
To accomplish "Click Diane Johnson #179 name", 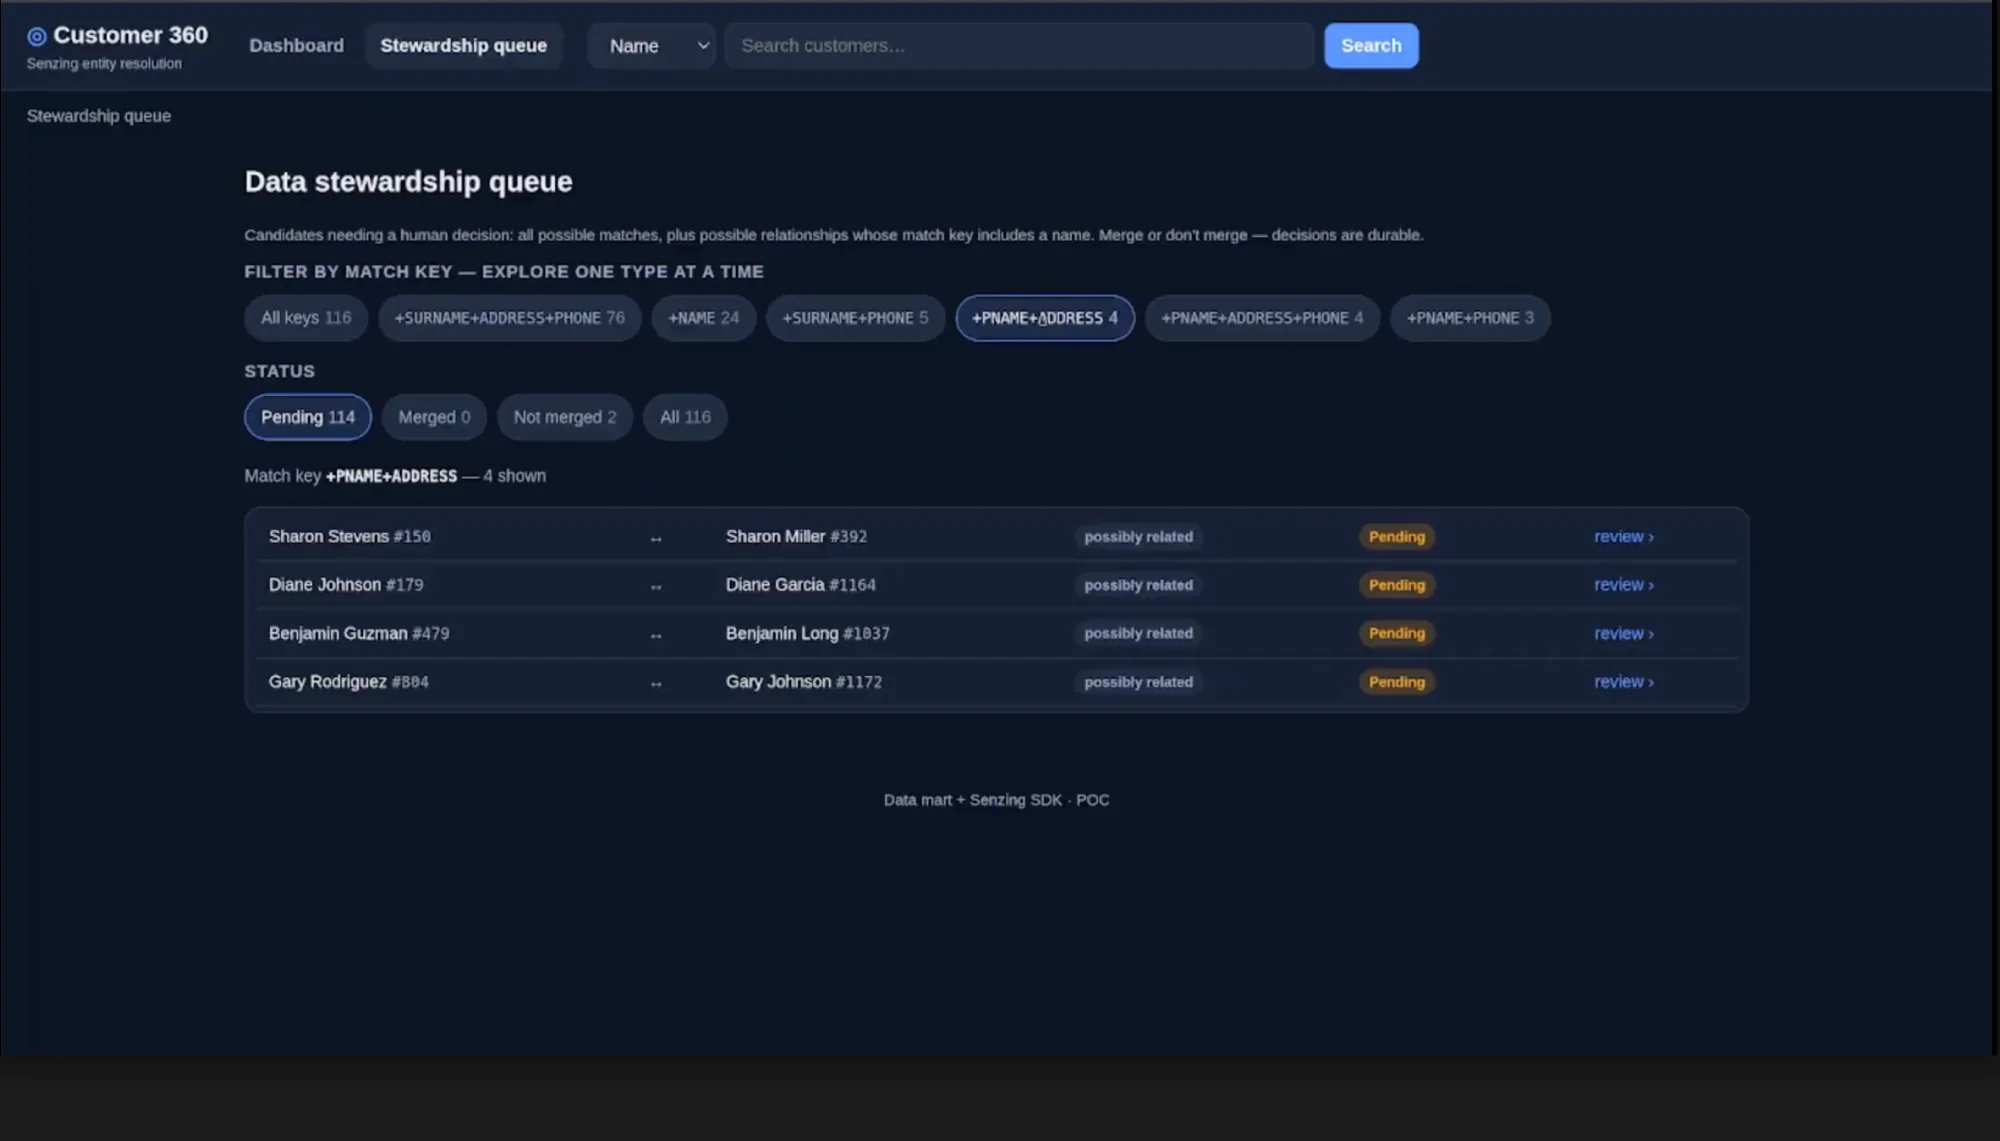I will pyautogui.click(x=346, y=585).
